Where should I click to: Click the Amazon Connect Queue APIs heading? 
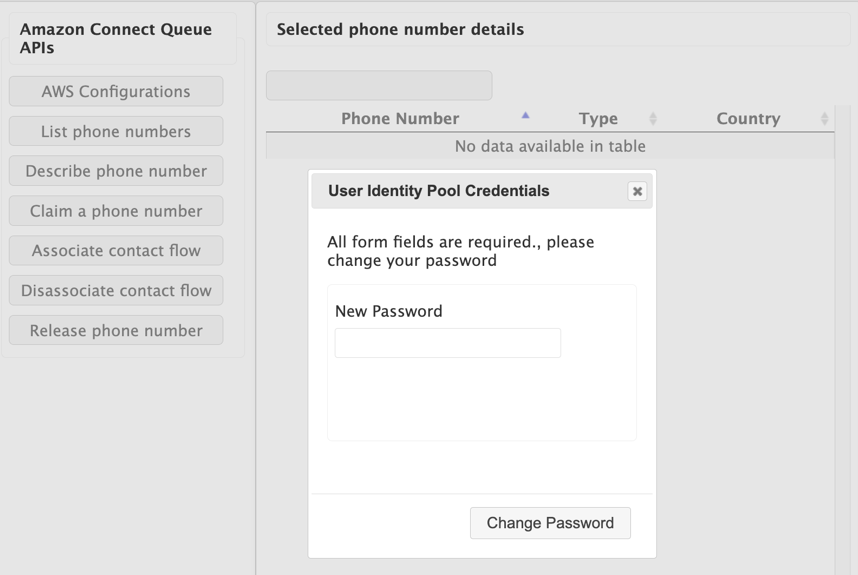coord(116,38)
